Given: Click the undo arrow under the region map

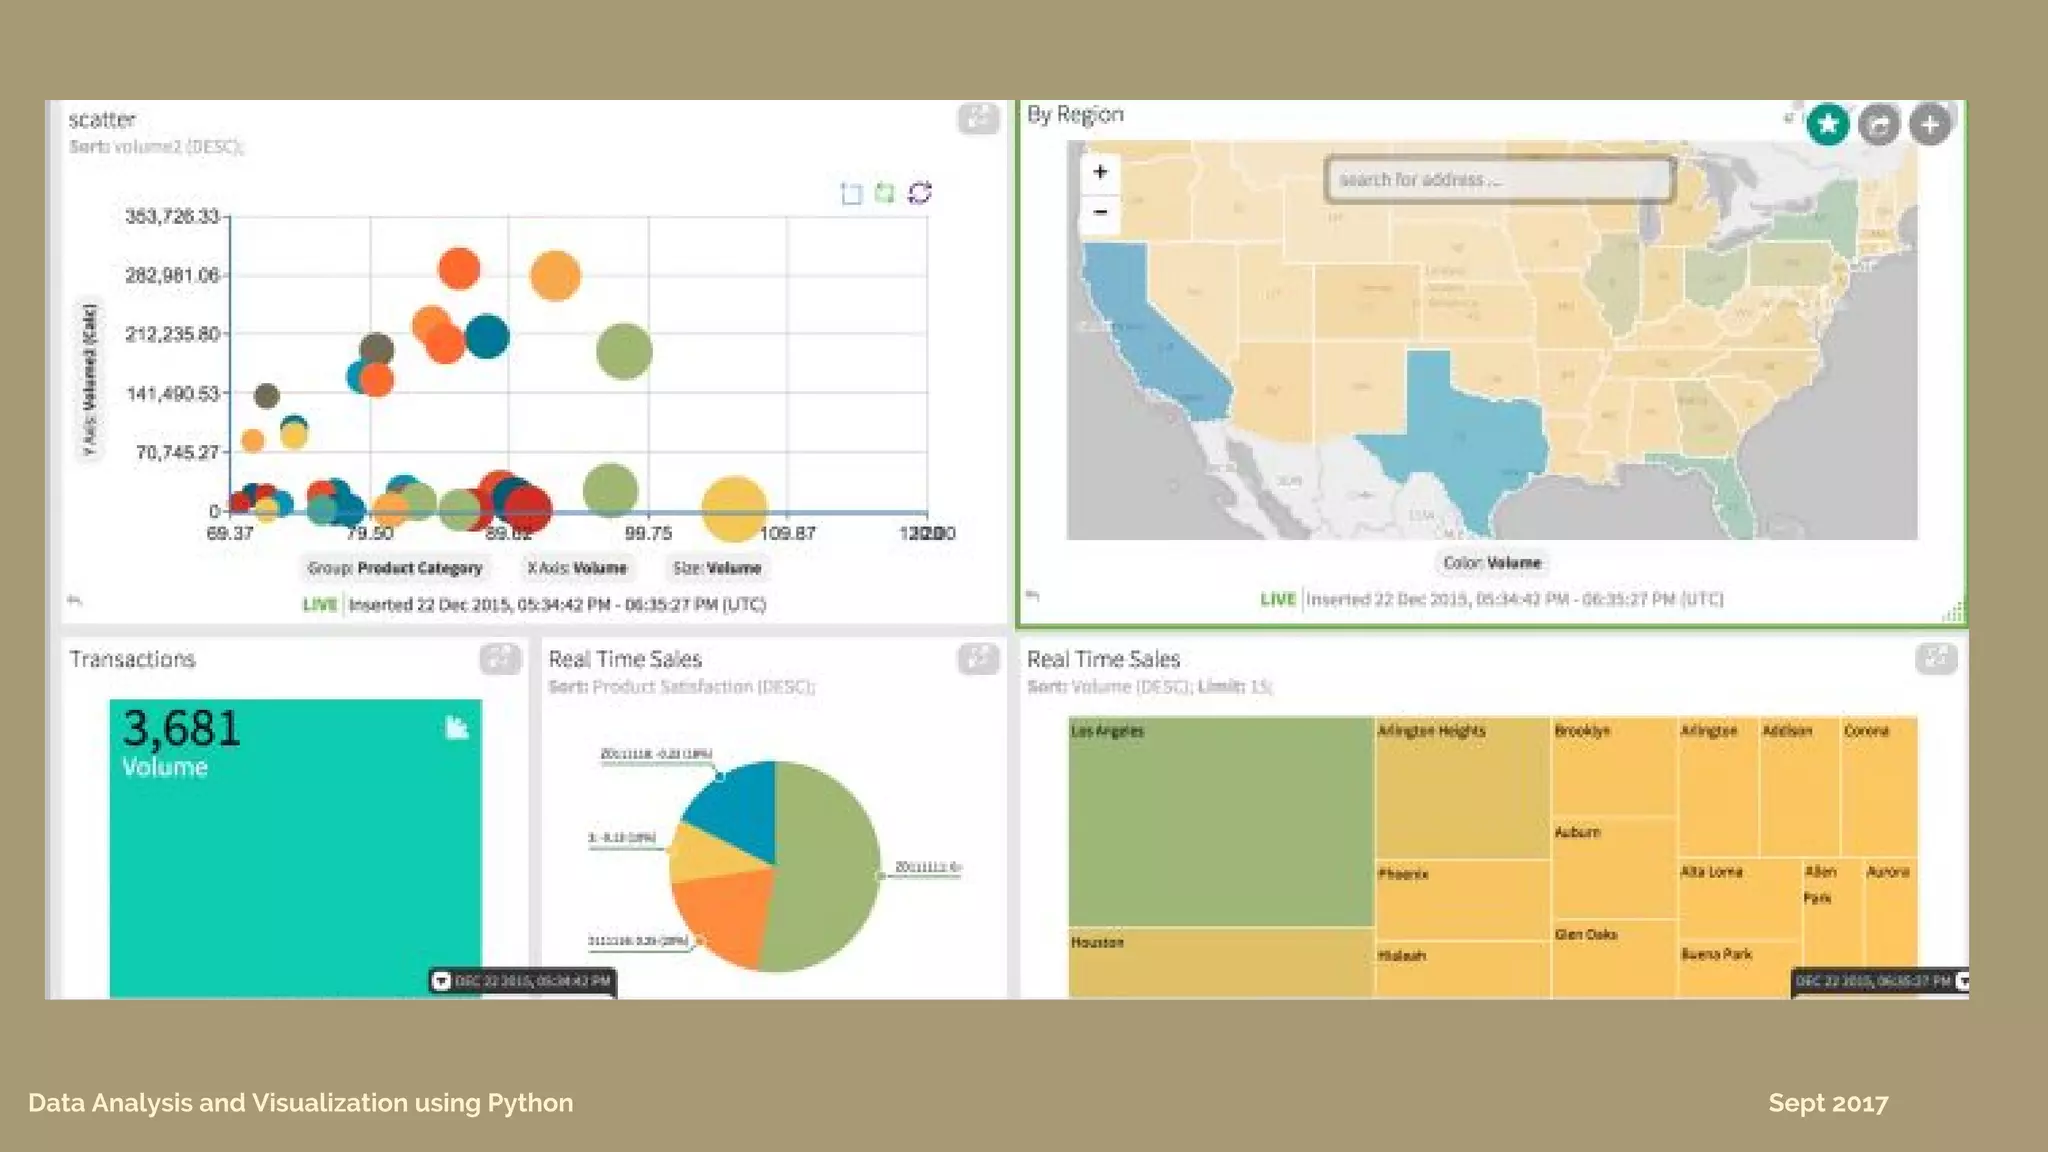Looking at the screenshot, I should [1033, 596].
